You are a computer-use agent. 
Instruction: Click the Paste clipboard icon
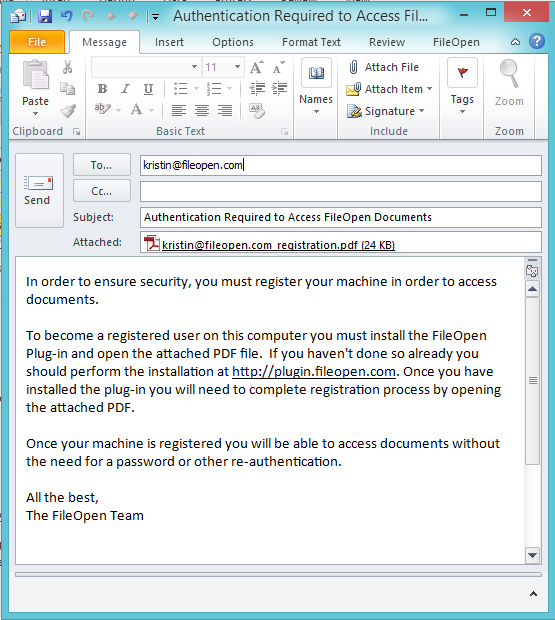coord(36,74)
